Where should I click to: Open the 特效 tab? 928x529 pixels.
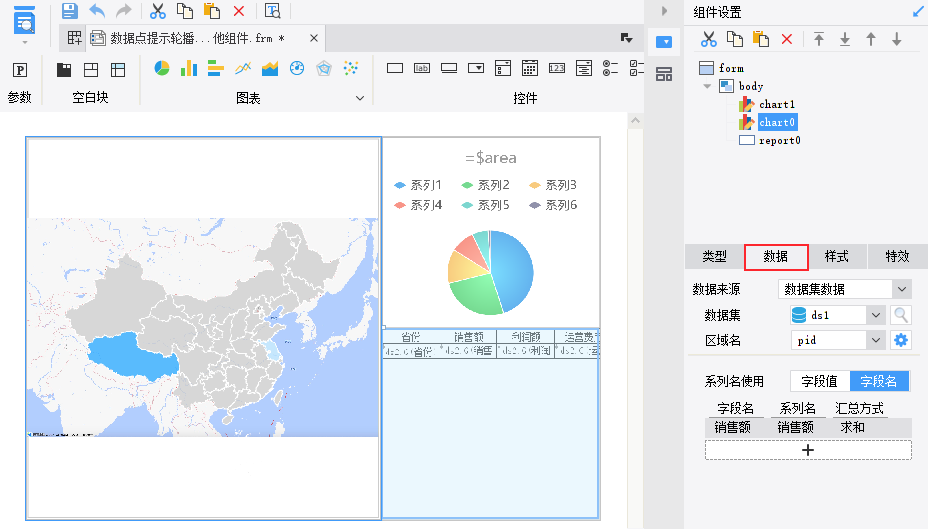pyautogui.click(x=897, y=257)
